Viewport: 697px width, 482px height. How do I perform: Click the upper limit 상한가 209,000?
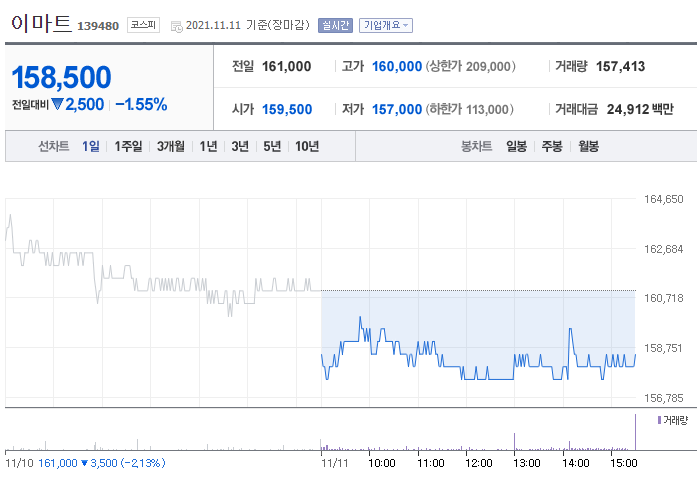click(x=471, y=67)
